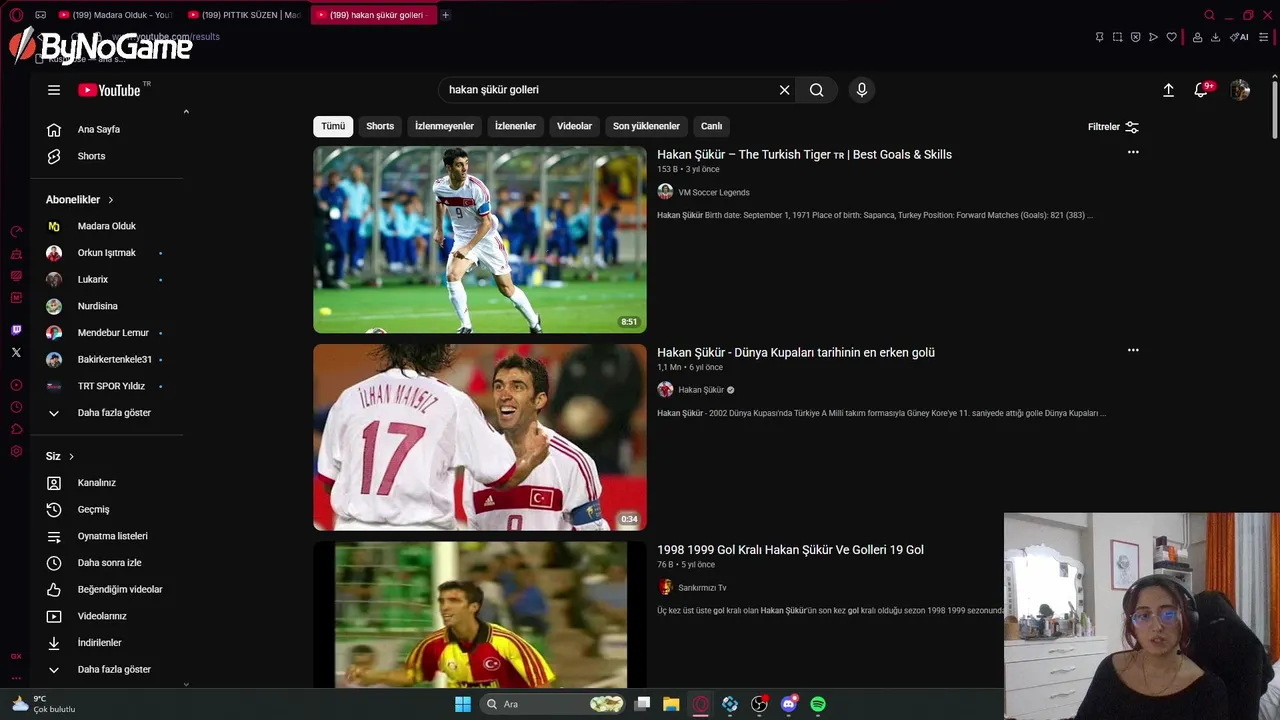Image resolution: width=1280 pixels, height=720 pixels.
Task: Open the GX Corner gamepad icon
Action: click(x=40, y=15)
